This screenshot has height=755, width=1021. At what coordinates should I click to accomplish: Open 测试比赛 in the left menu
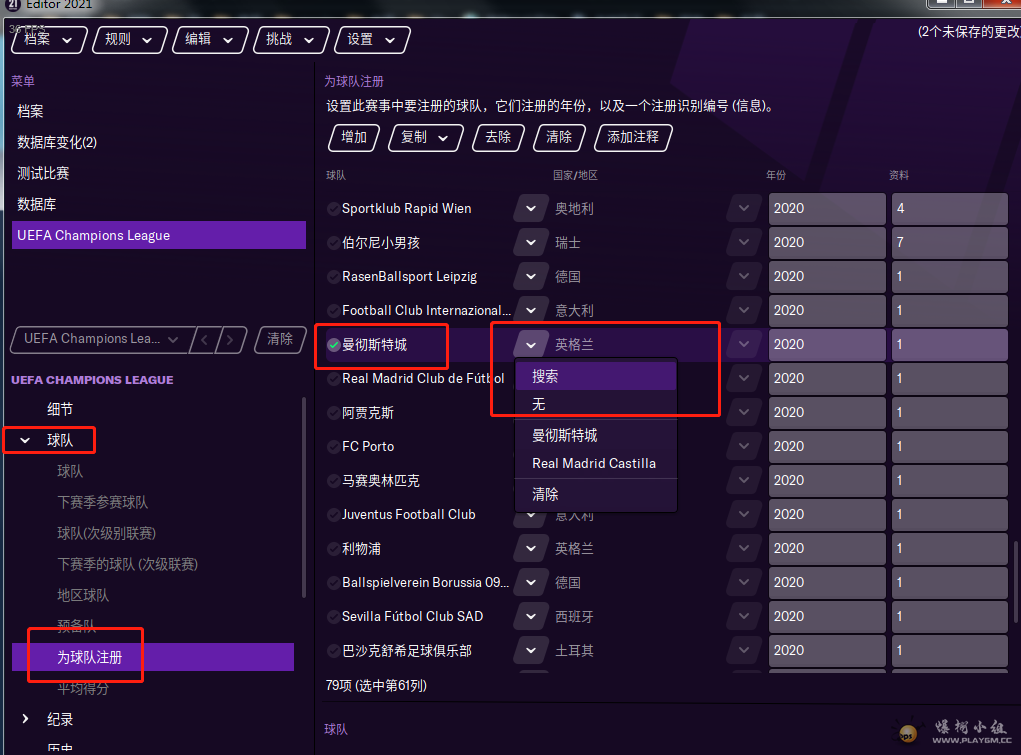point(43,173)
